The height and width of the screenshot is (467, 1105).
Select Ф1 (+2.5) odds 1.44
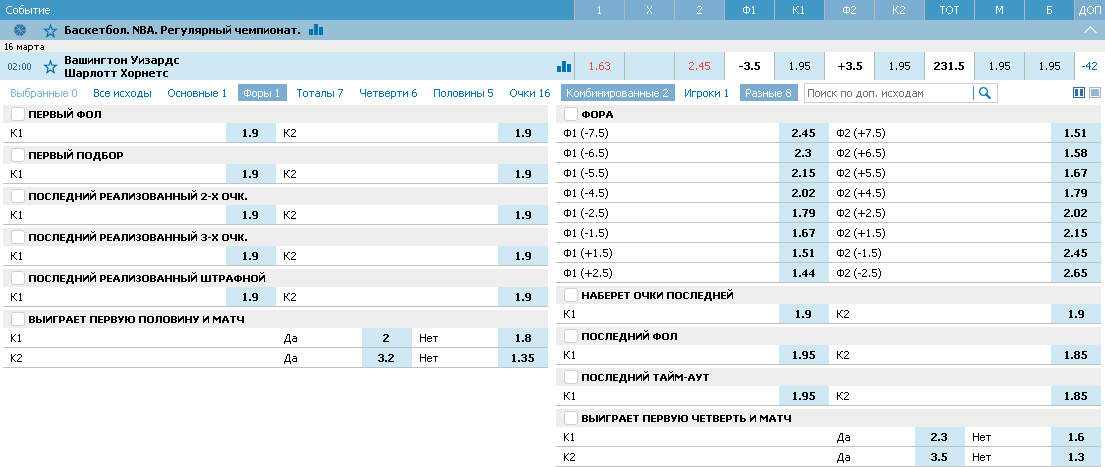tap(803, 273)
